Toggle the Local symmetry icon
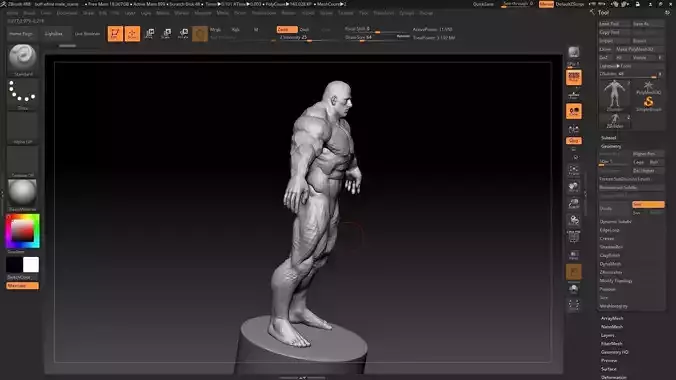Screen dimensions: 676x380 (573, 111)
